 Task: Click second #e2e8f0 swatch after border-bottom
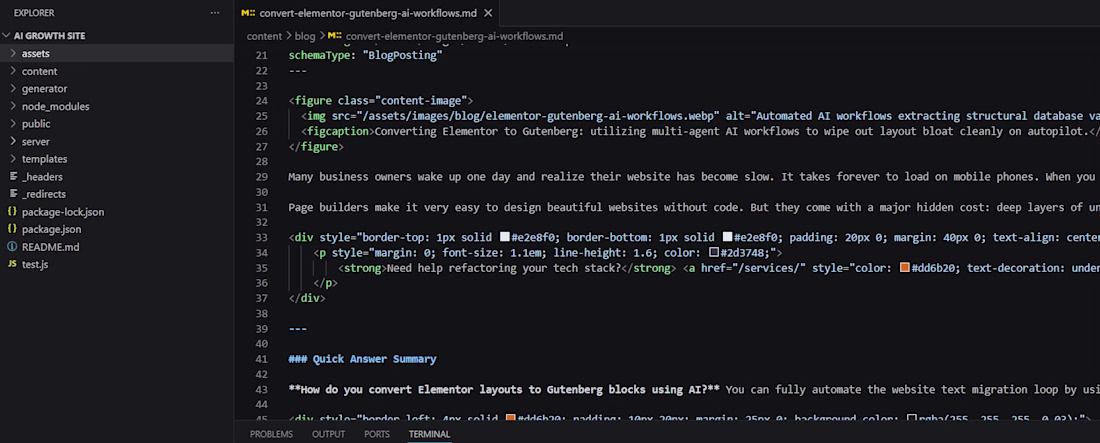click(727, 238)
